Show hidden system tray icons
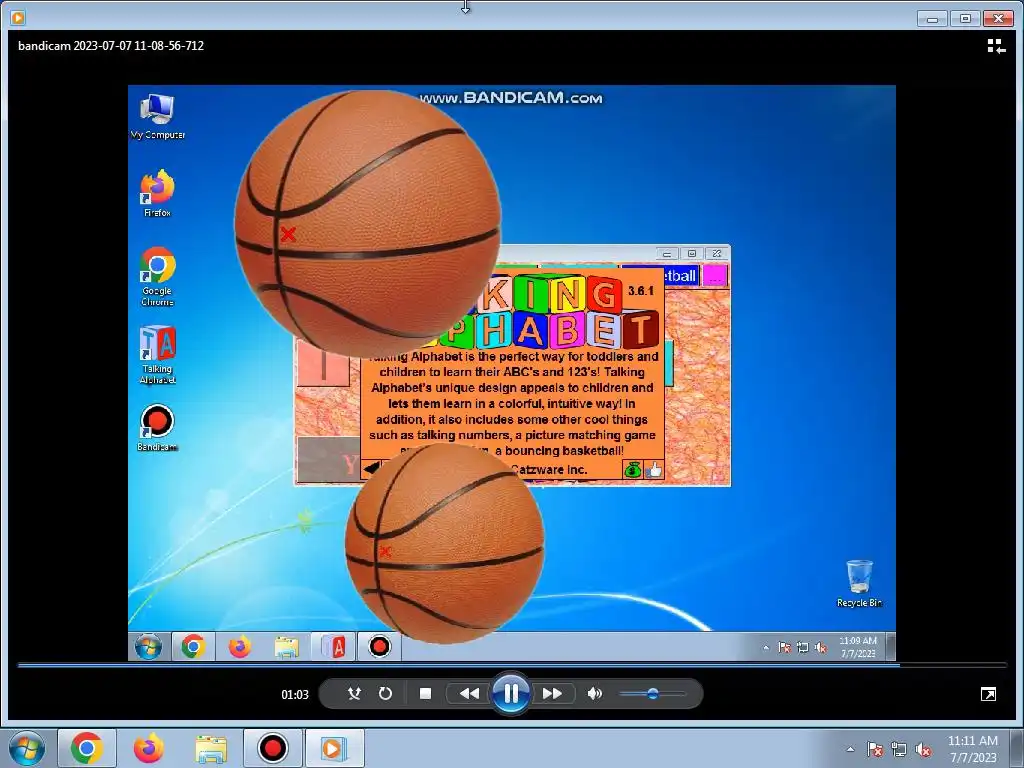The width and height of the screenshot is (1024, 768). tap(850, 749)
